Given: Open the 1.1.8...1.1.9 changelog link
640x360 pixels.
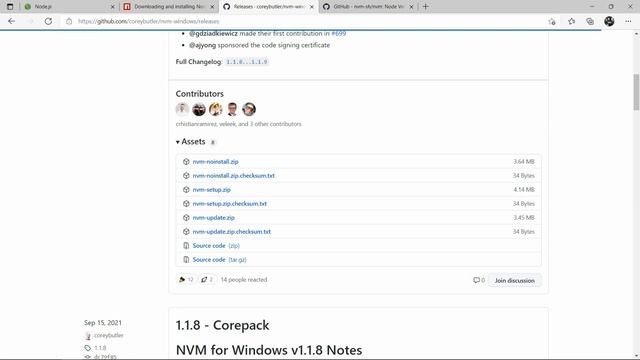Looking at the screenshot, I should point(247,62).
